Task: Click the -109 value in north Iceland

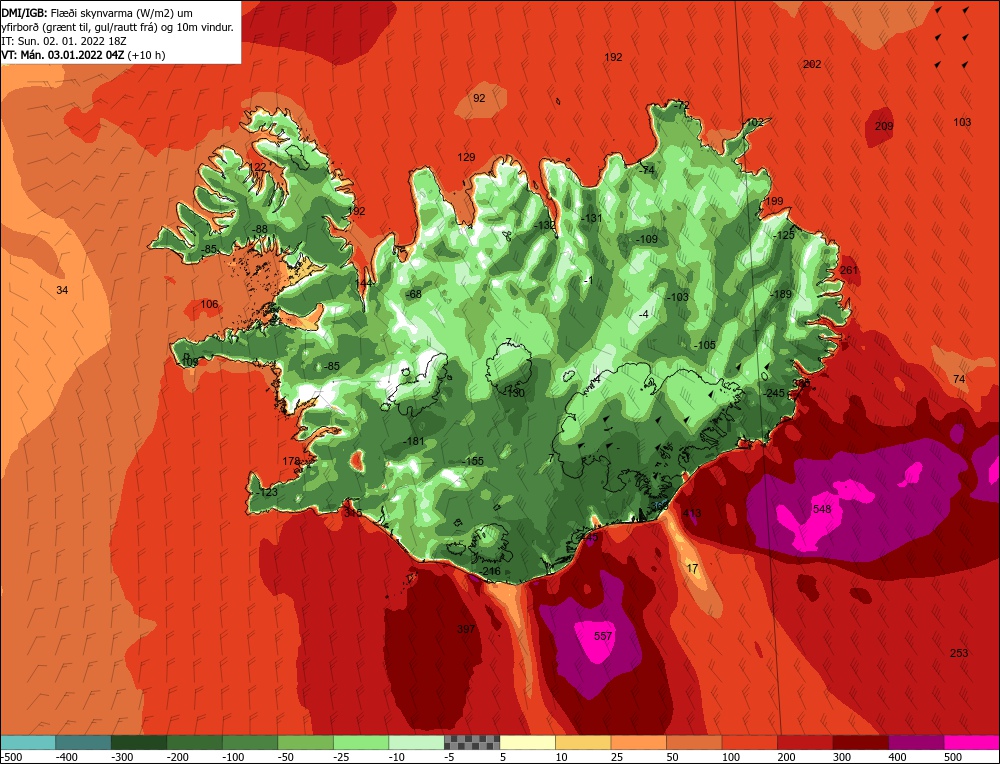Action: 646,239
